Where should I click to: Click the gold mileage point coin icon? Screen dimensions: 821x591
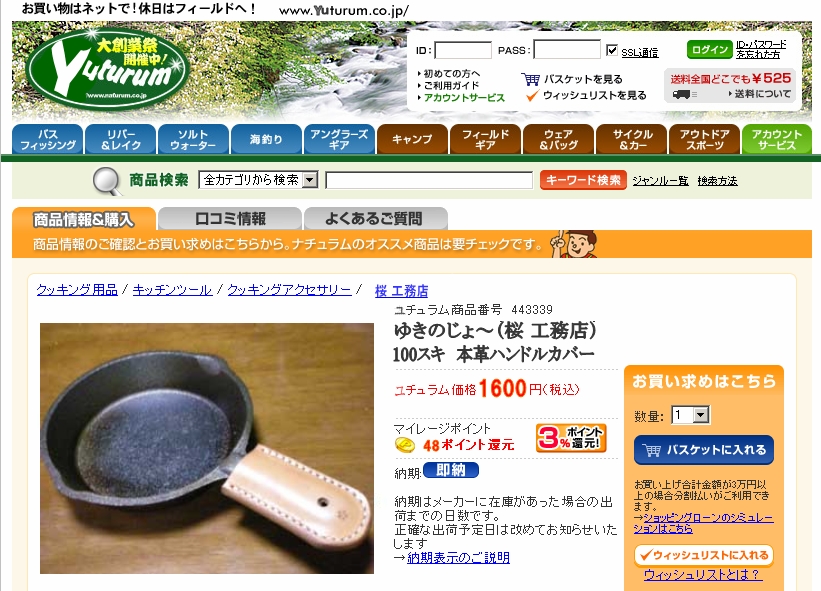point(405,445)
